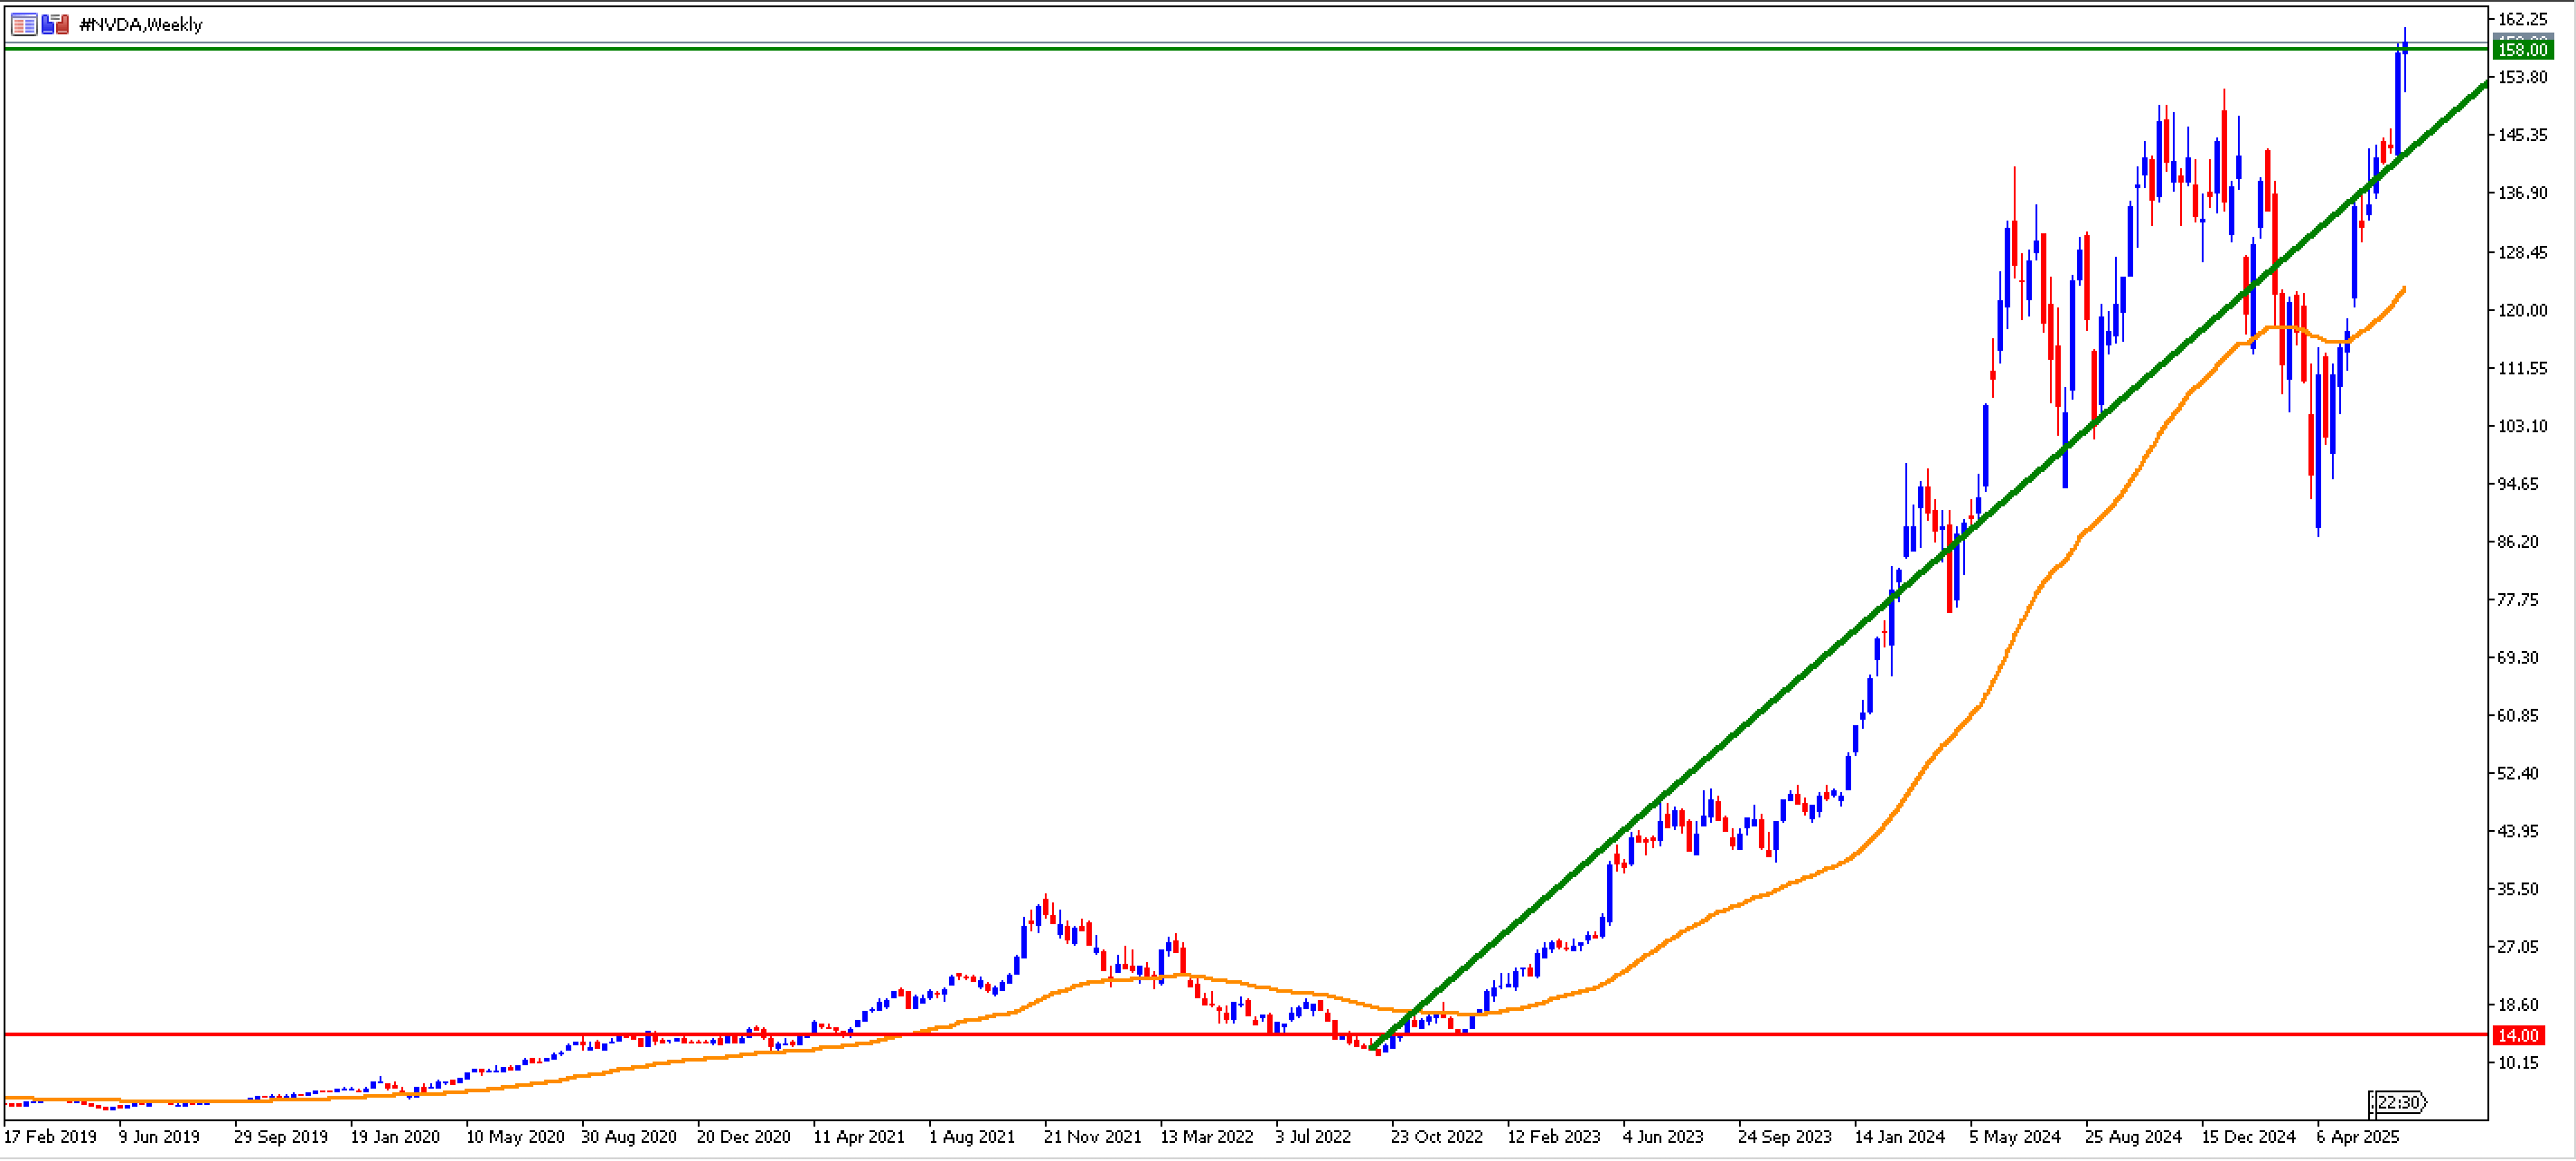Select the #NVDA,Weekly chart title
The height and width of the screenshot is (1161, 2576).
click(141, 24)
